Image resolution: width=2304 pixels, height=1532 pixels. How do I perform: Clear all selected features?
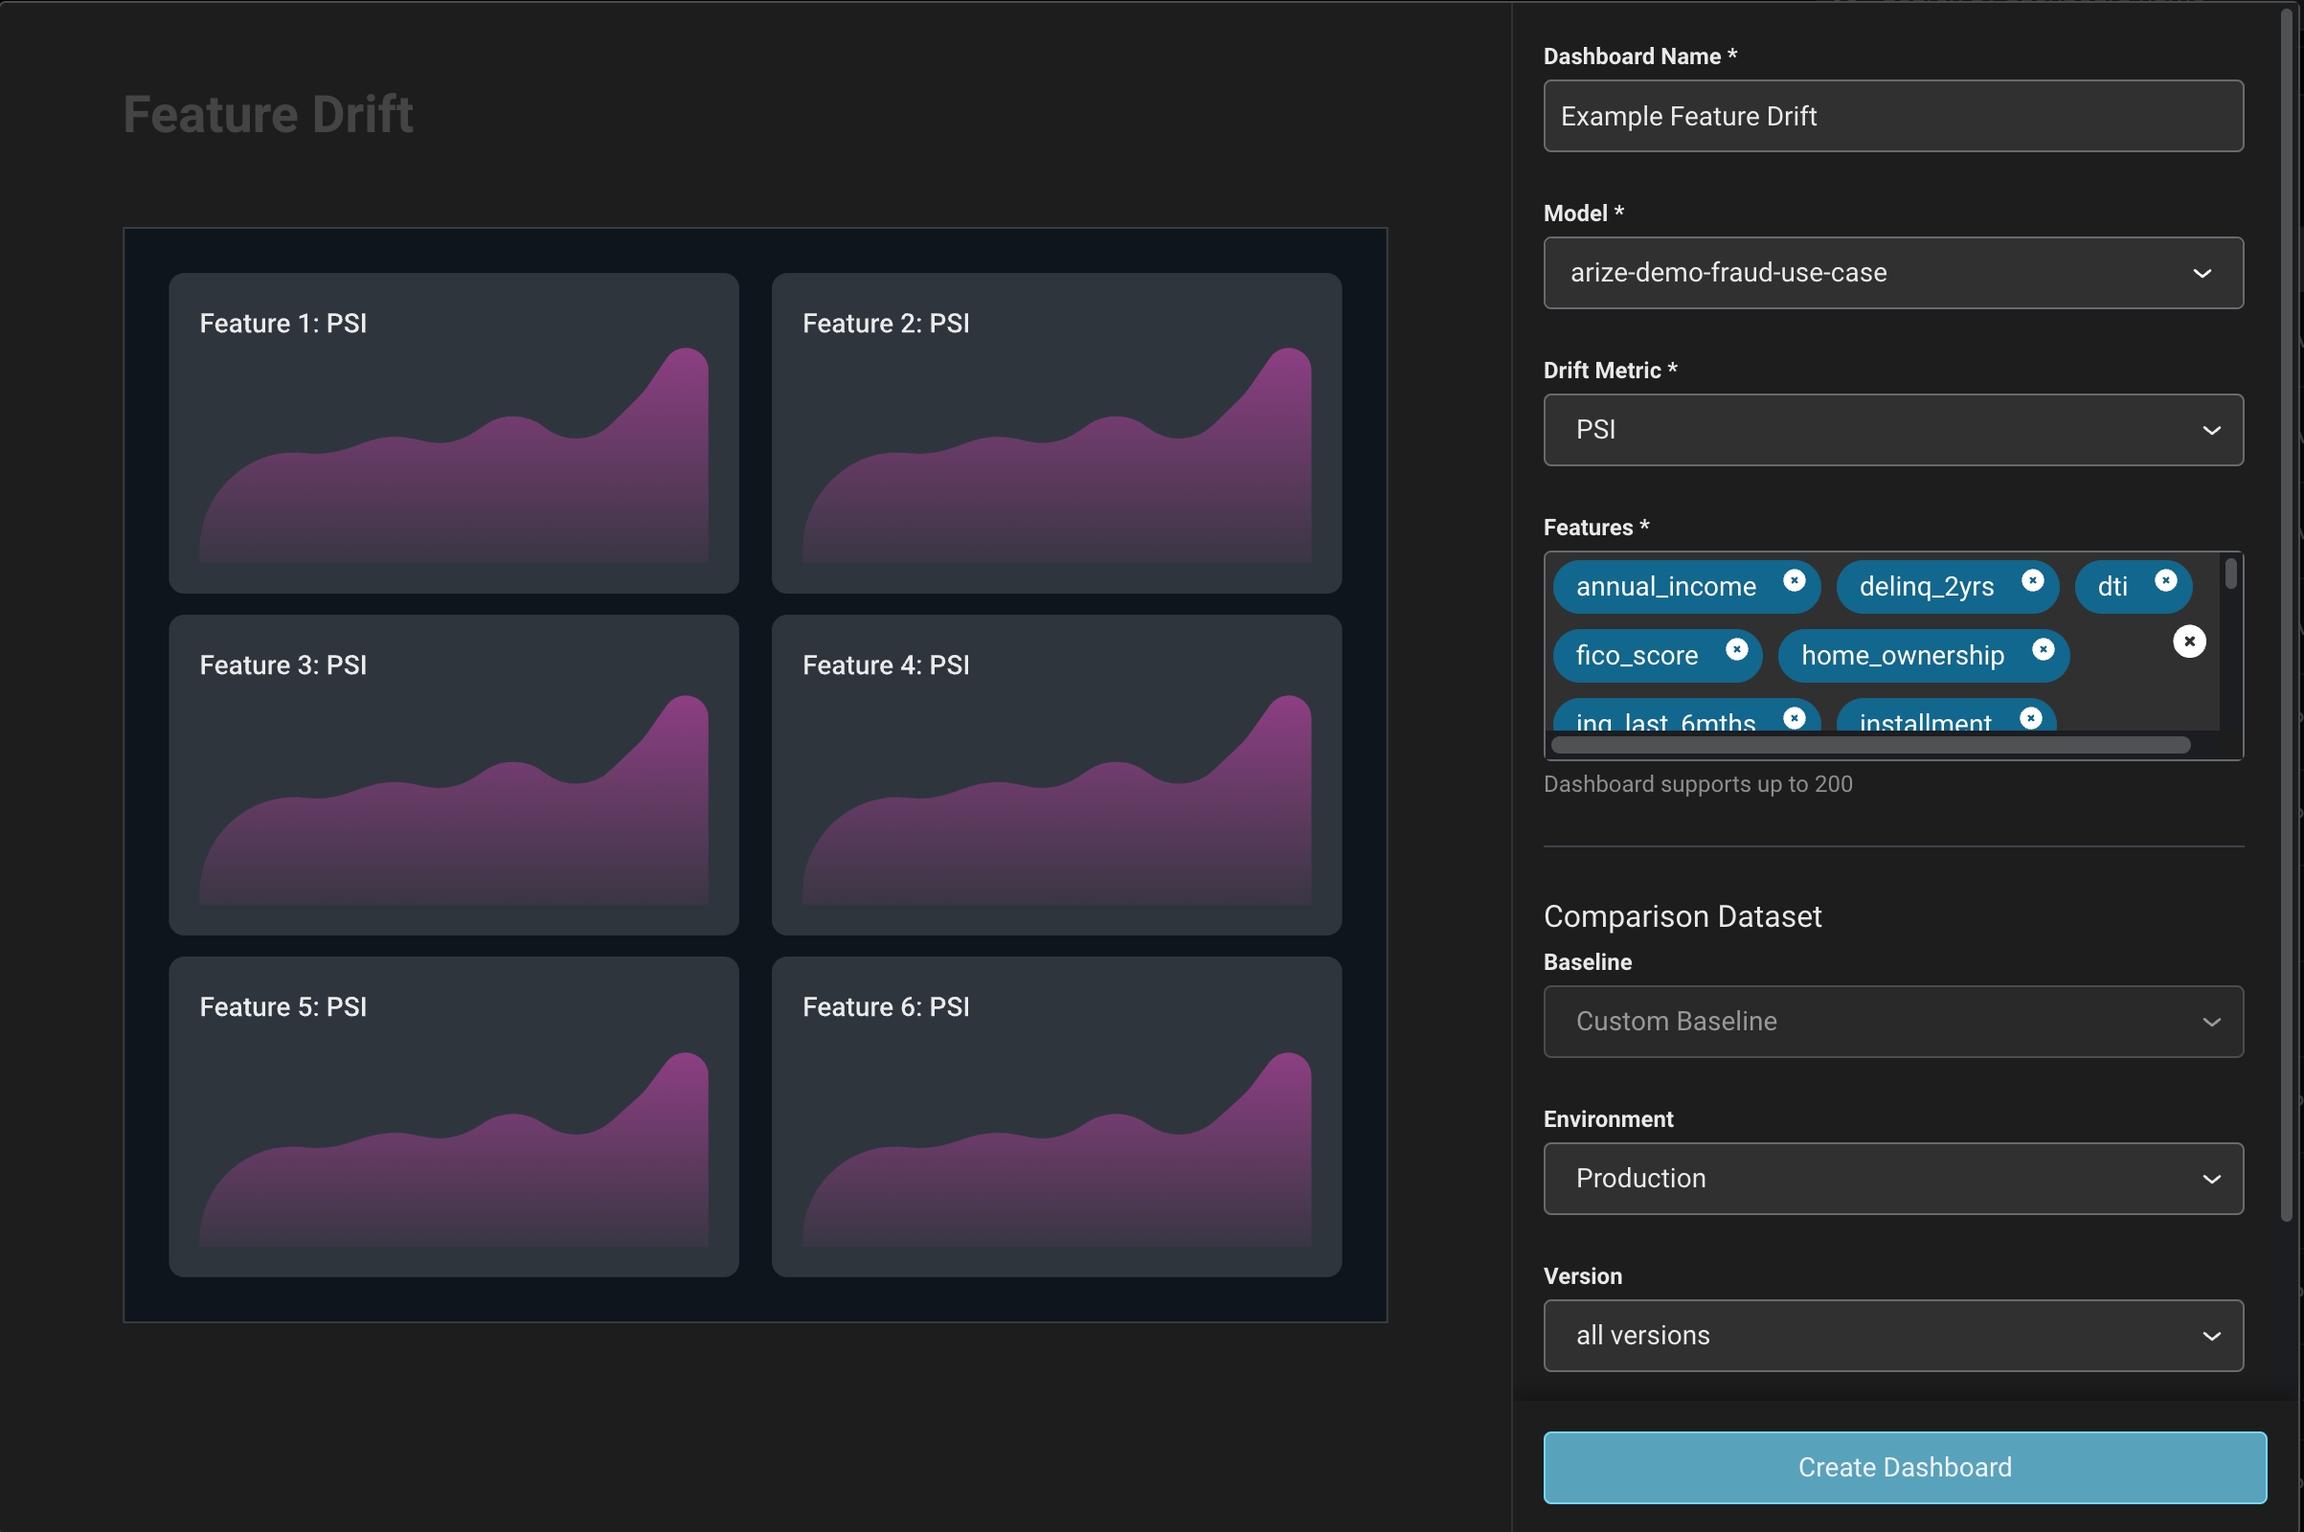click(x=2189, y=641)
